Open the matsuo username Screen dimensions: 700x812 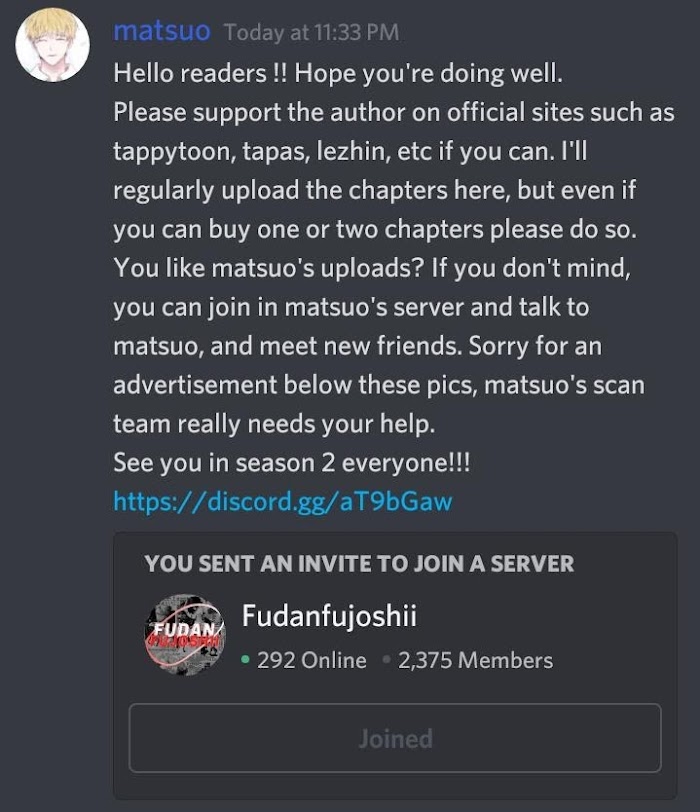click(162, 31)
